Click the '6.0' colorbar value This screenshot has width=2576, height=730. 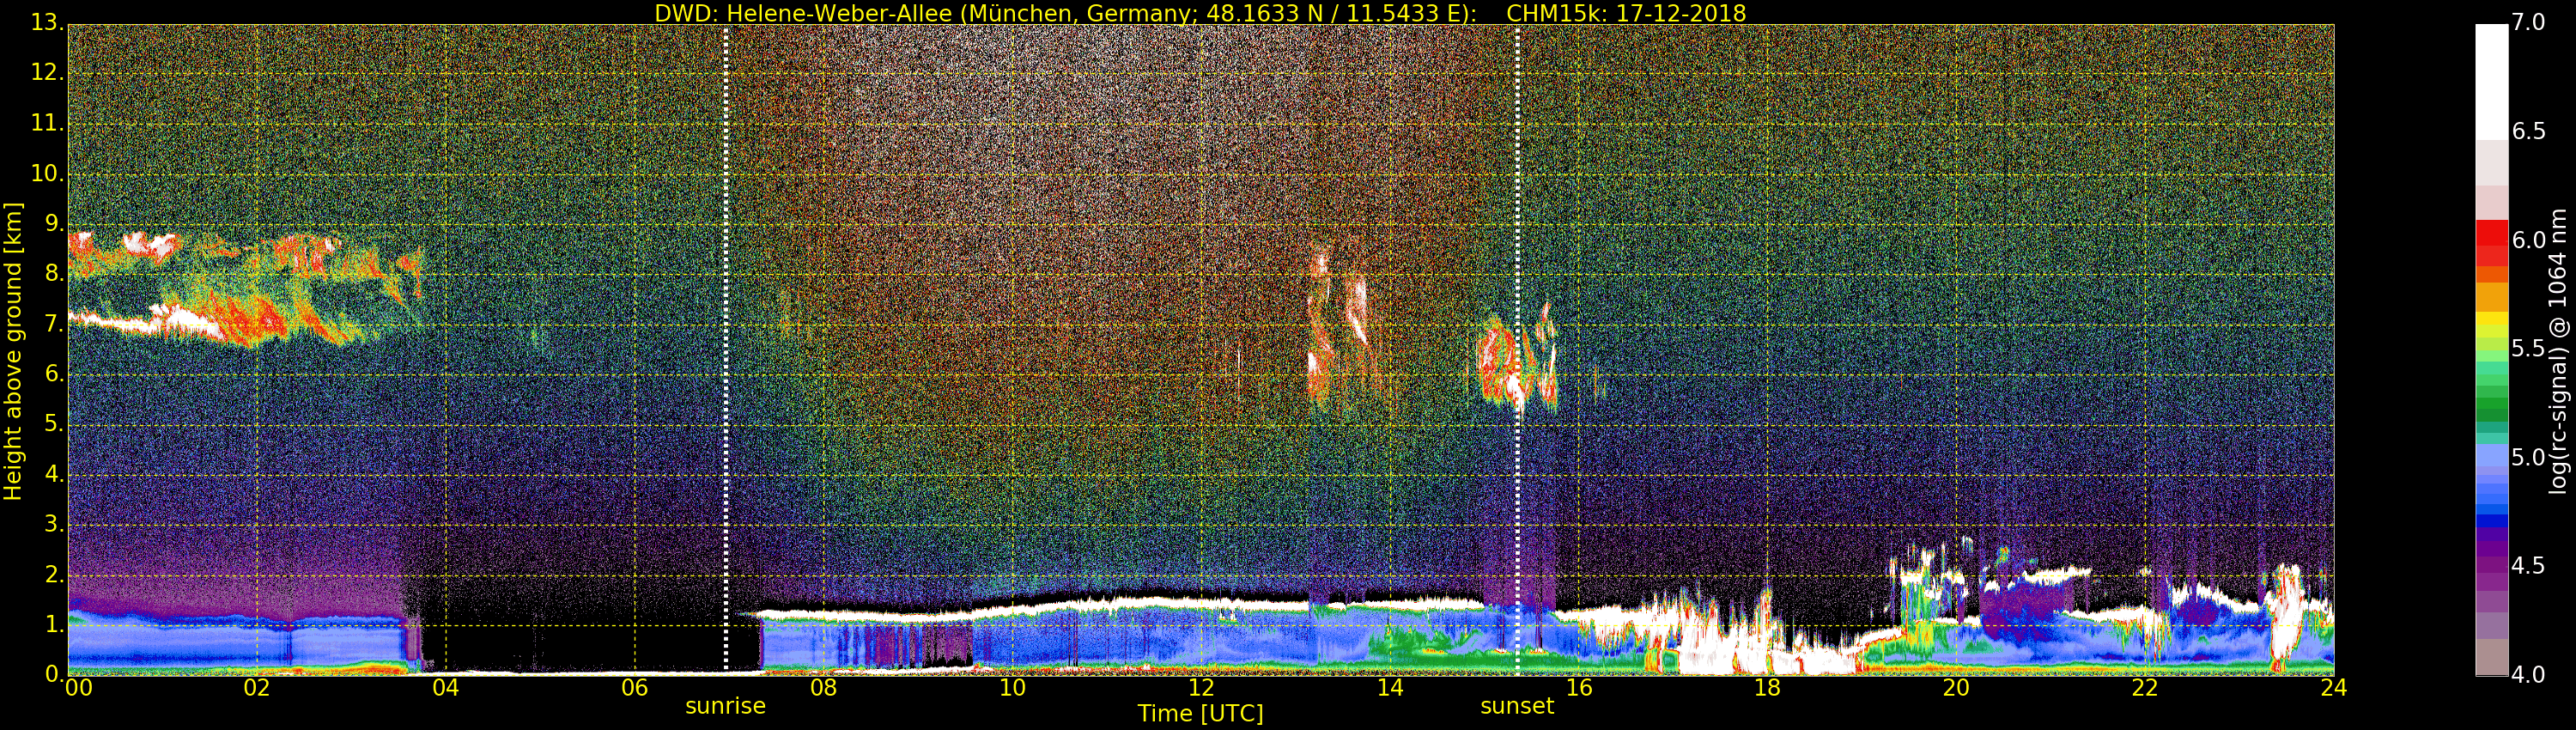(x=2528, y=240)
